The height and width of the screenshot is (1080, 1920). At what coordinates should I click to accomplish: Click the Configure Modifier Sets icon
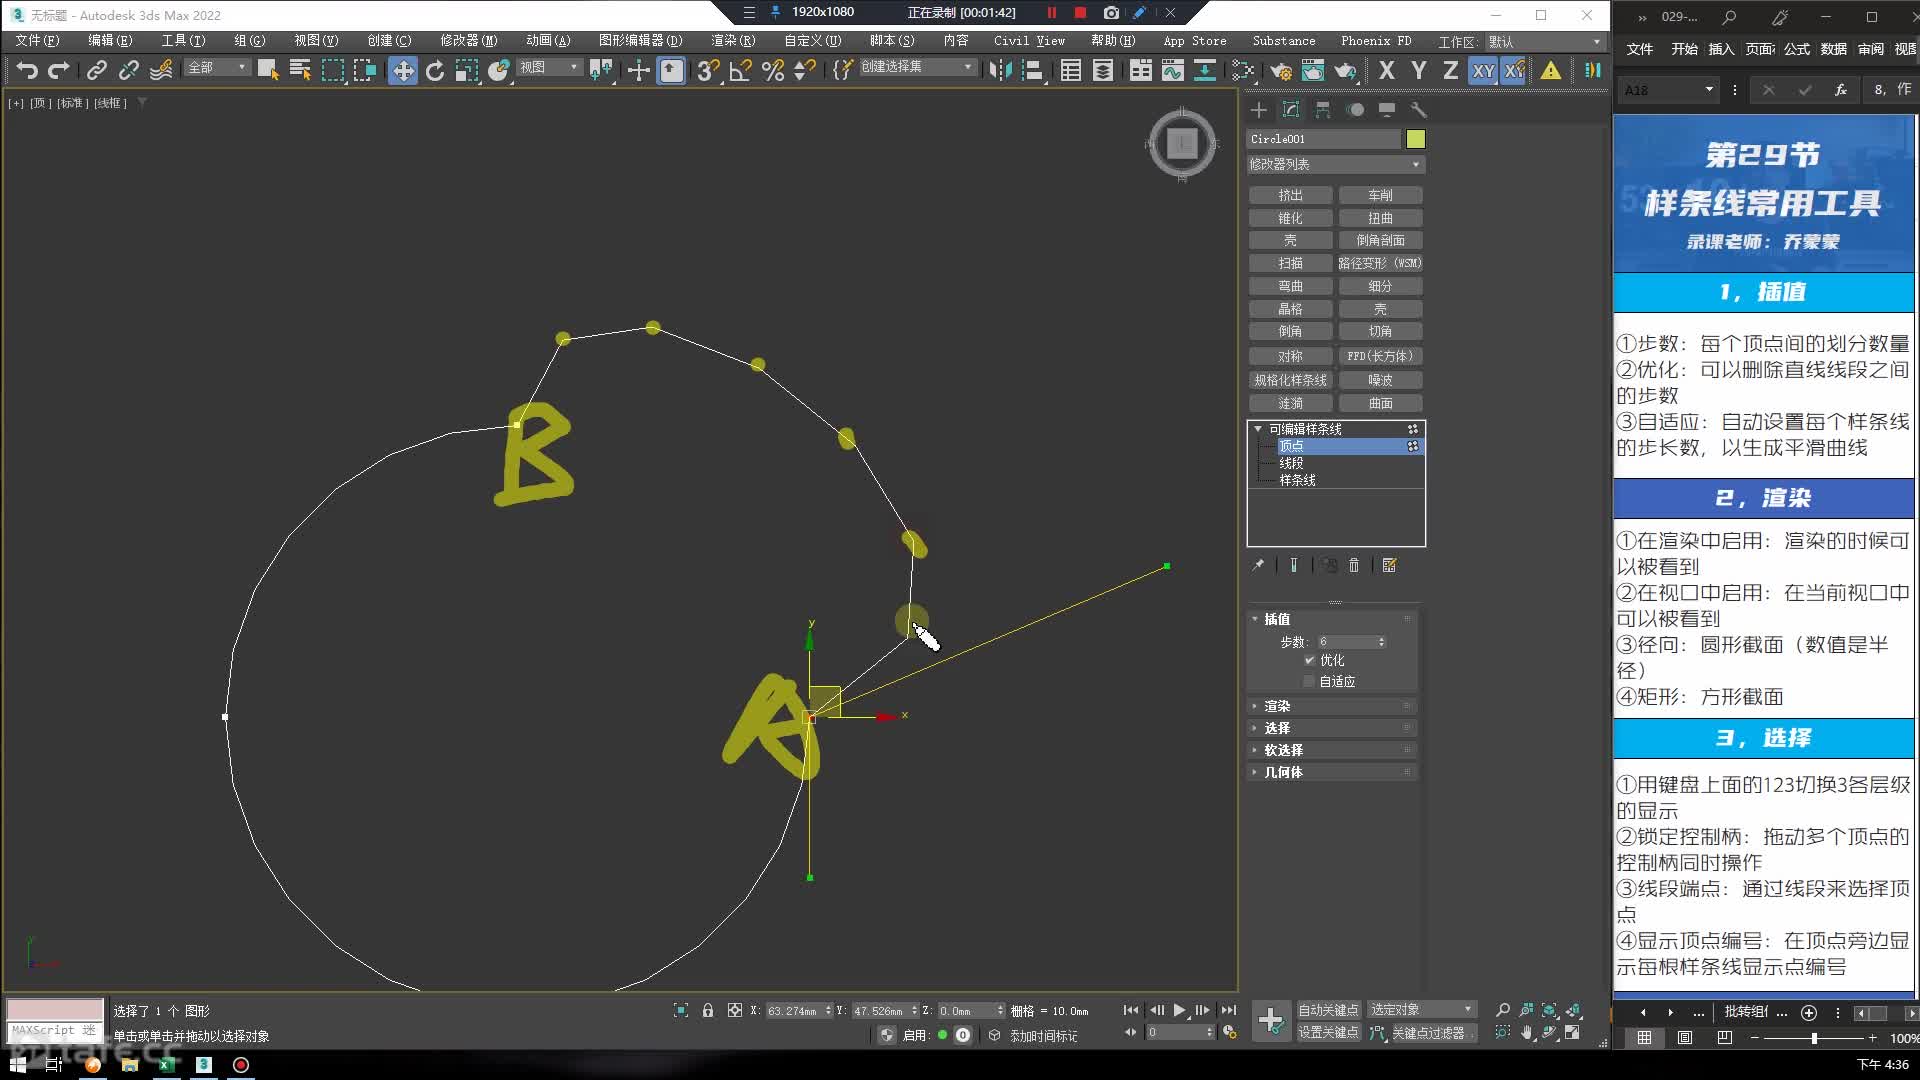tap(1389, 565)
